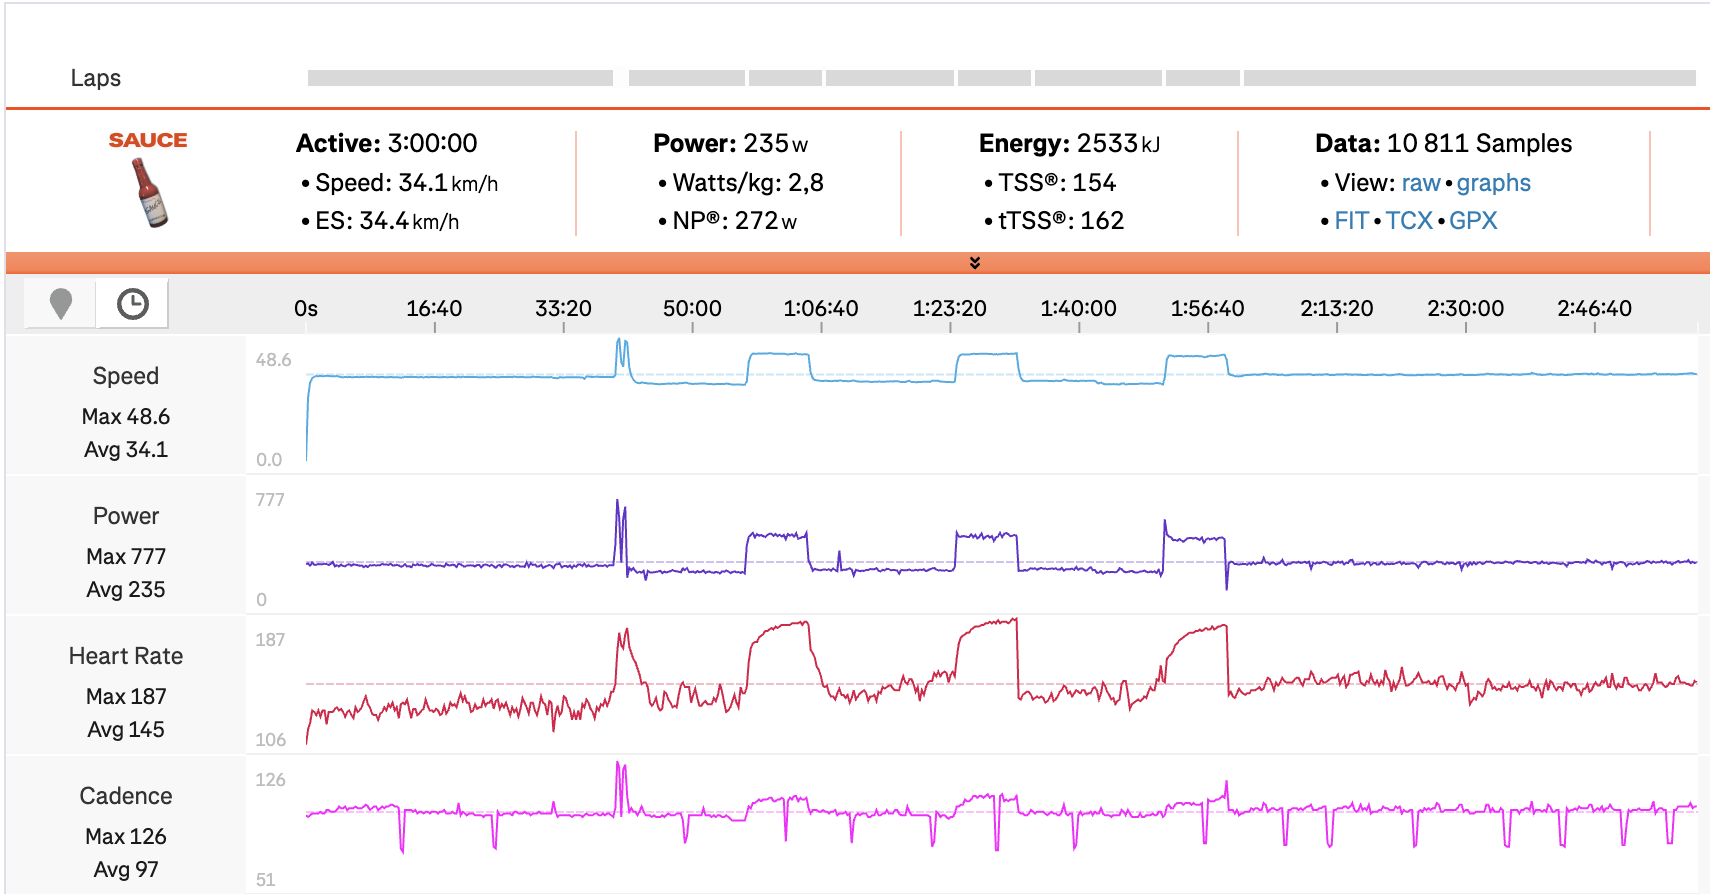The height and width of the screenshot is (894, 1710).
Task: Collapse the Sauce panel with double chevron
Action: tap(974, 263)
